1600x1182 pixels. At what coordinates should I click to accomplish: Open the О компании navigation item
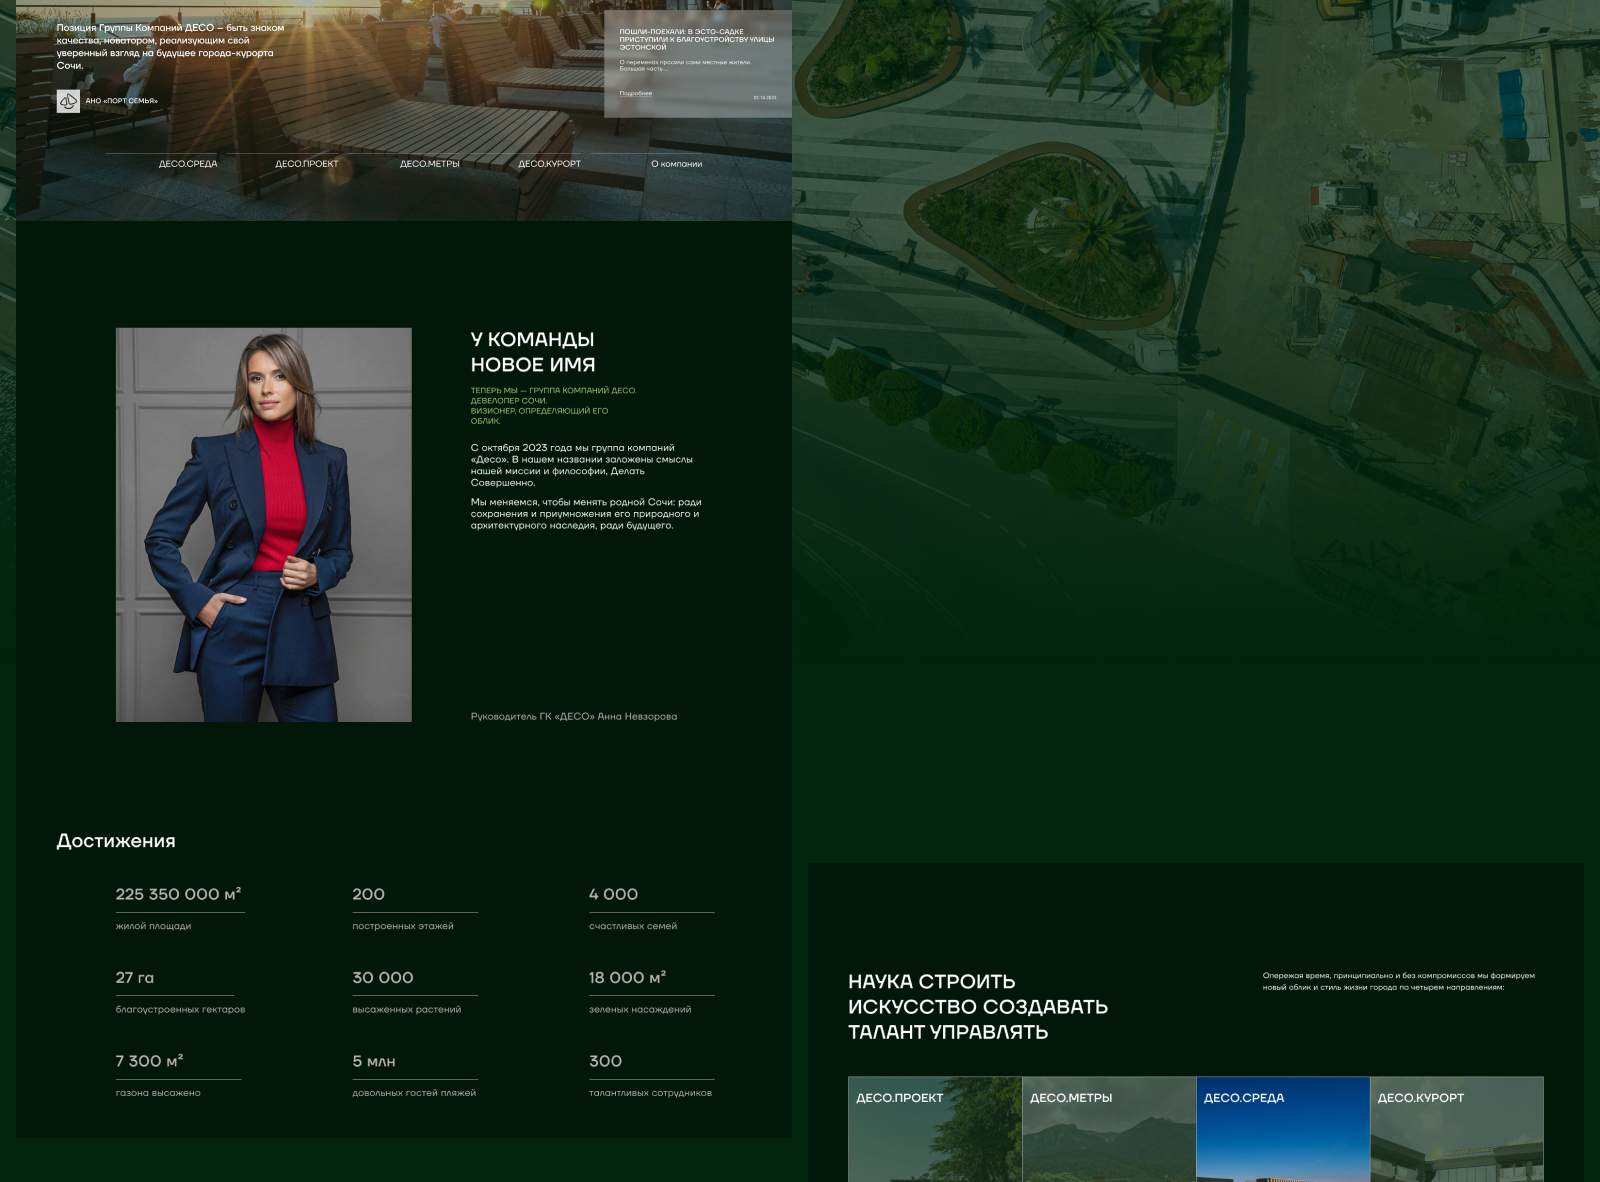pyautogui.click(x=676, y=164)
